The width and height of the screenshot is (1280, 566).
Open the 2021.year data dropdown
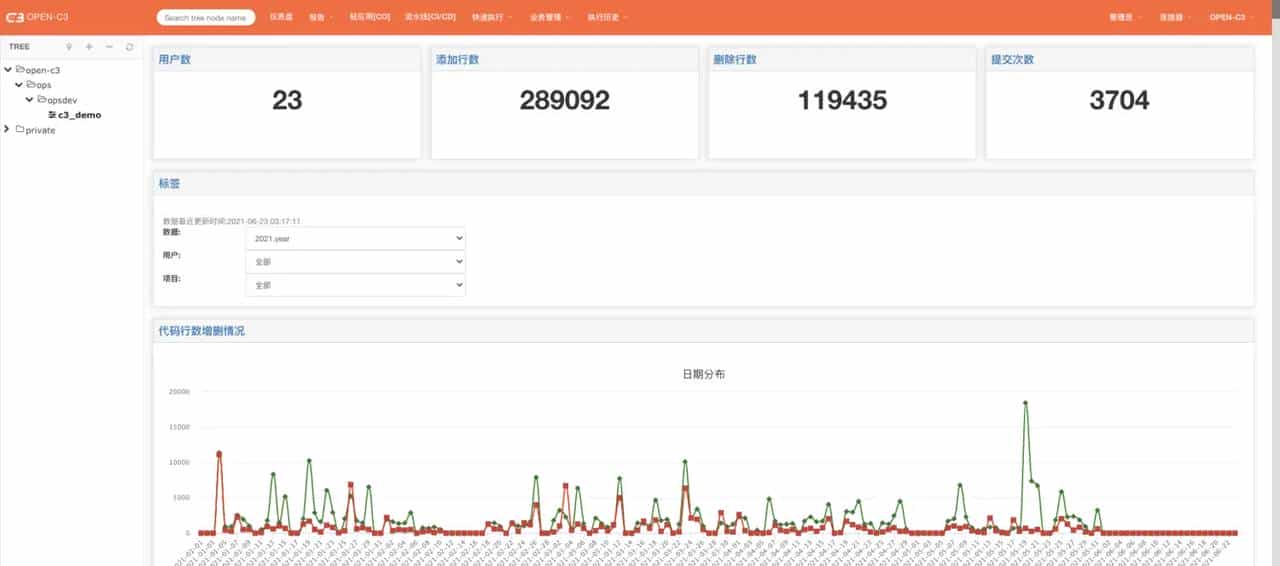(x=355, y=239)
